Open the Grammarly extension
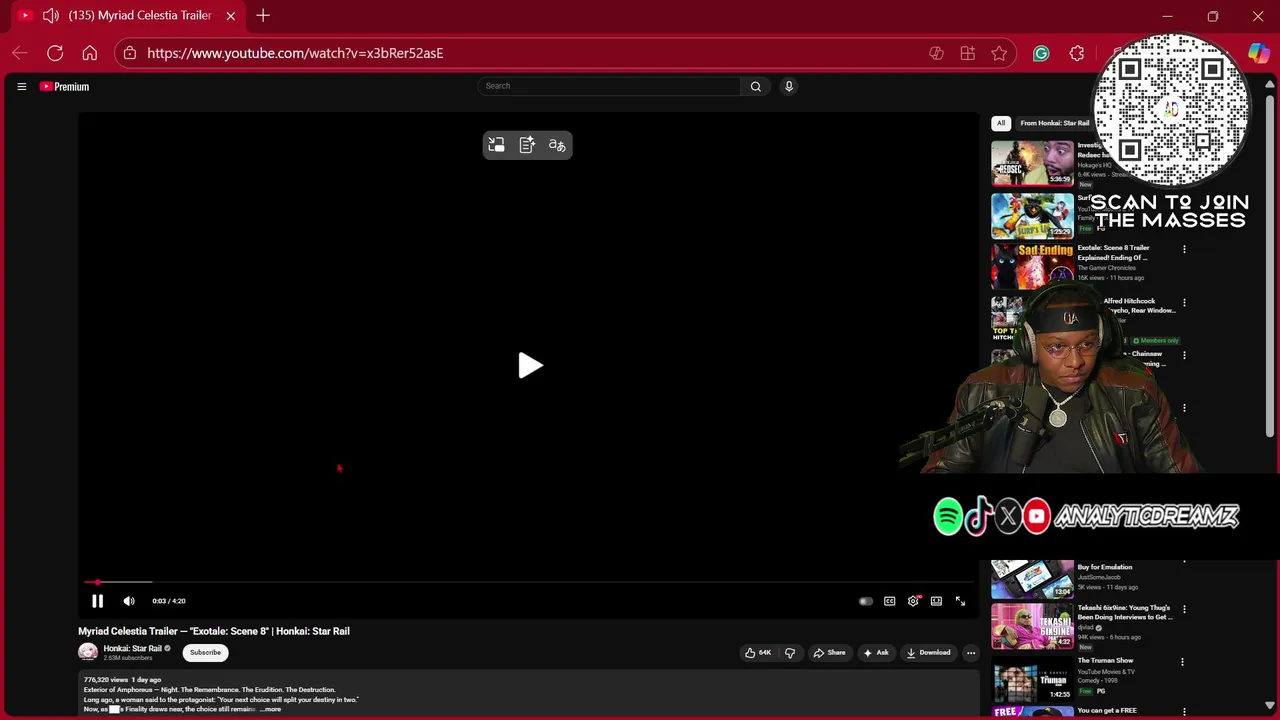This screenshot has width=1280, height=720. (x=1041, y=53)
